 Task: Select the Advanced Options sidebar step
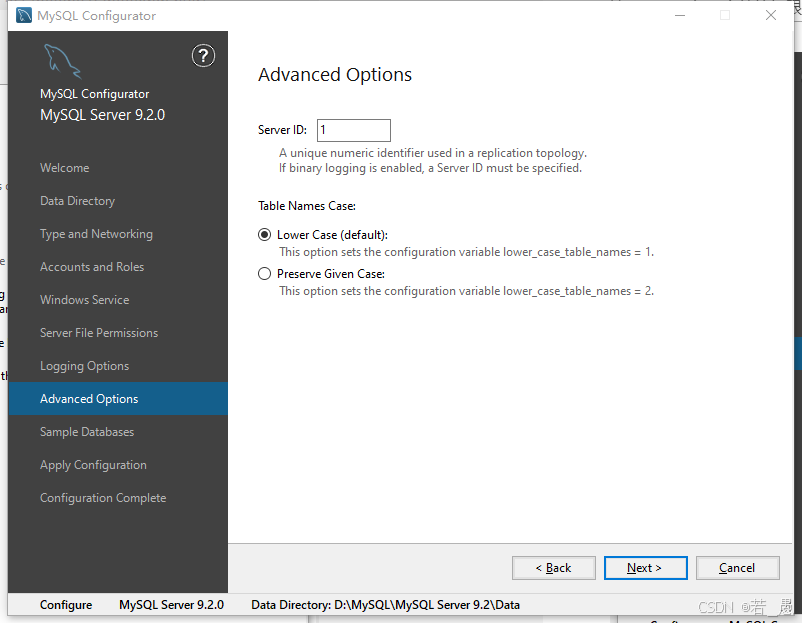118,398
